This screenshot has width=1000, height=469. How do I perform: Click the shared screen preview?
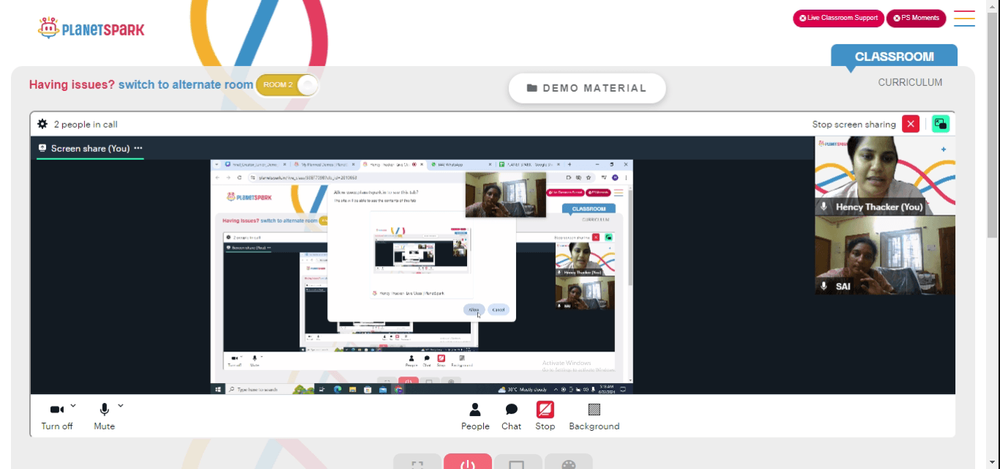[422, 276]
